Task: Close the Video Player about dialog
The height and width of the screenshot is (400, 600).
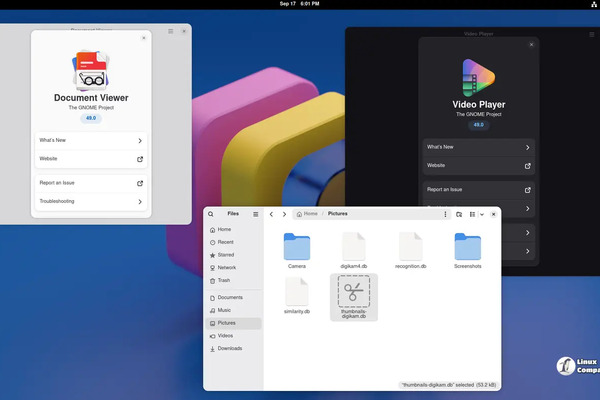Action: pos(532,45)
